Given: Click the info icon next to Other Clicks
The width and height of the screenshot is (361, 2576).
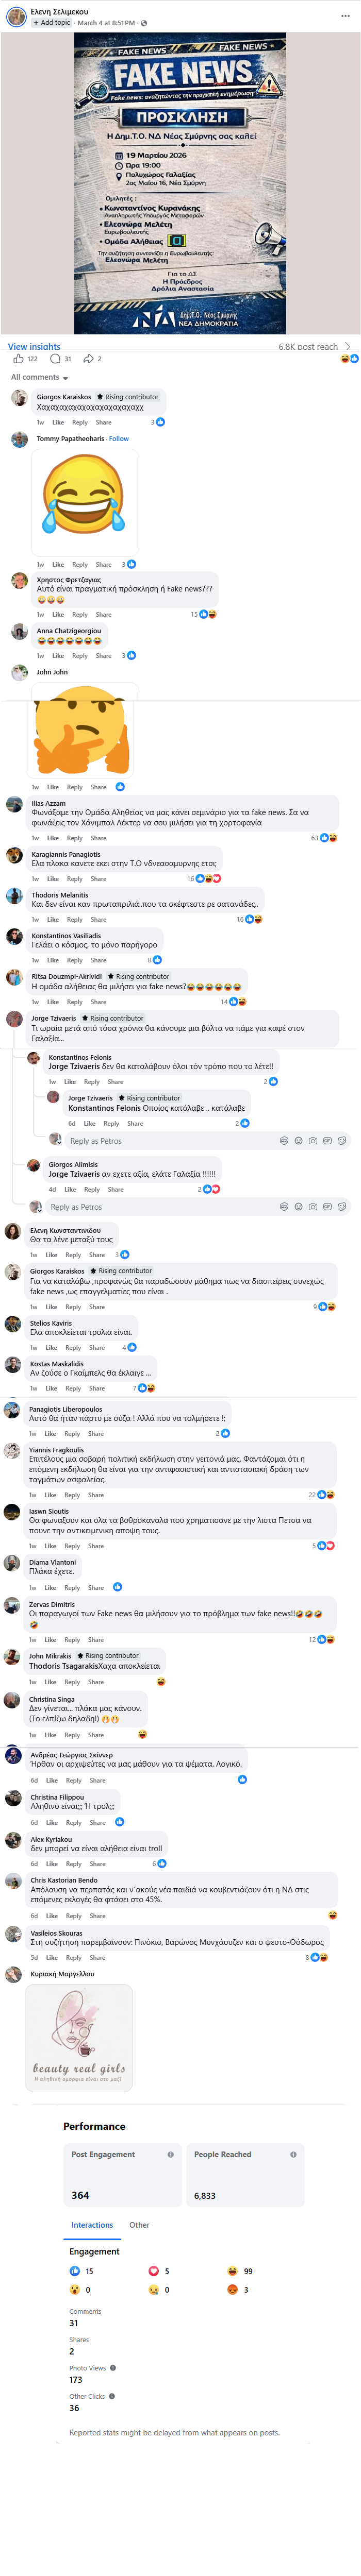Looking at the screenshot, I should pyautogui.click(x=112, y=2395).
